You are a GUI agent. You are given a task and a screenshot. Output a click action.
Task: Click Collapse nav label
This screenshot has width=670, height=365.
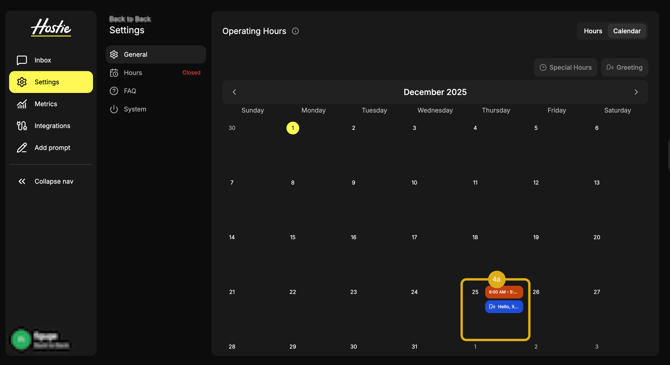click(x=54, y=182)
